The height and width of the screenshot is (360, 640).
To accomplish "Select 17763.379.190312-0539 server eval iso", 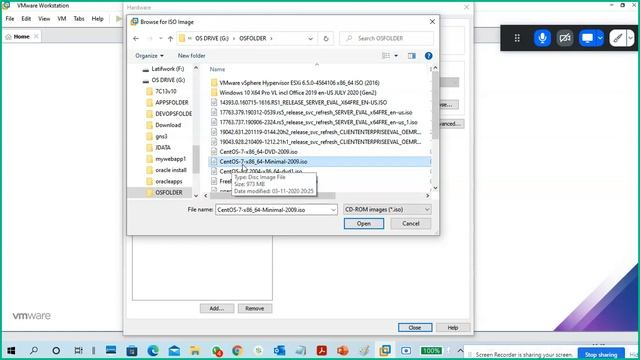I will (x=316, y=112).
